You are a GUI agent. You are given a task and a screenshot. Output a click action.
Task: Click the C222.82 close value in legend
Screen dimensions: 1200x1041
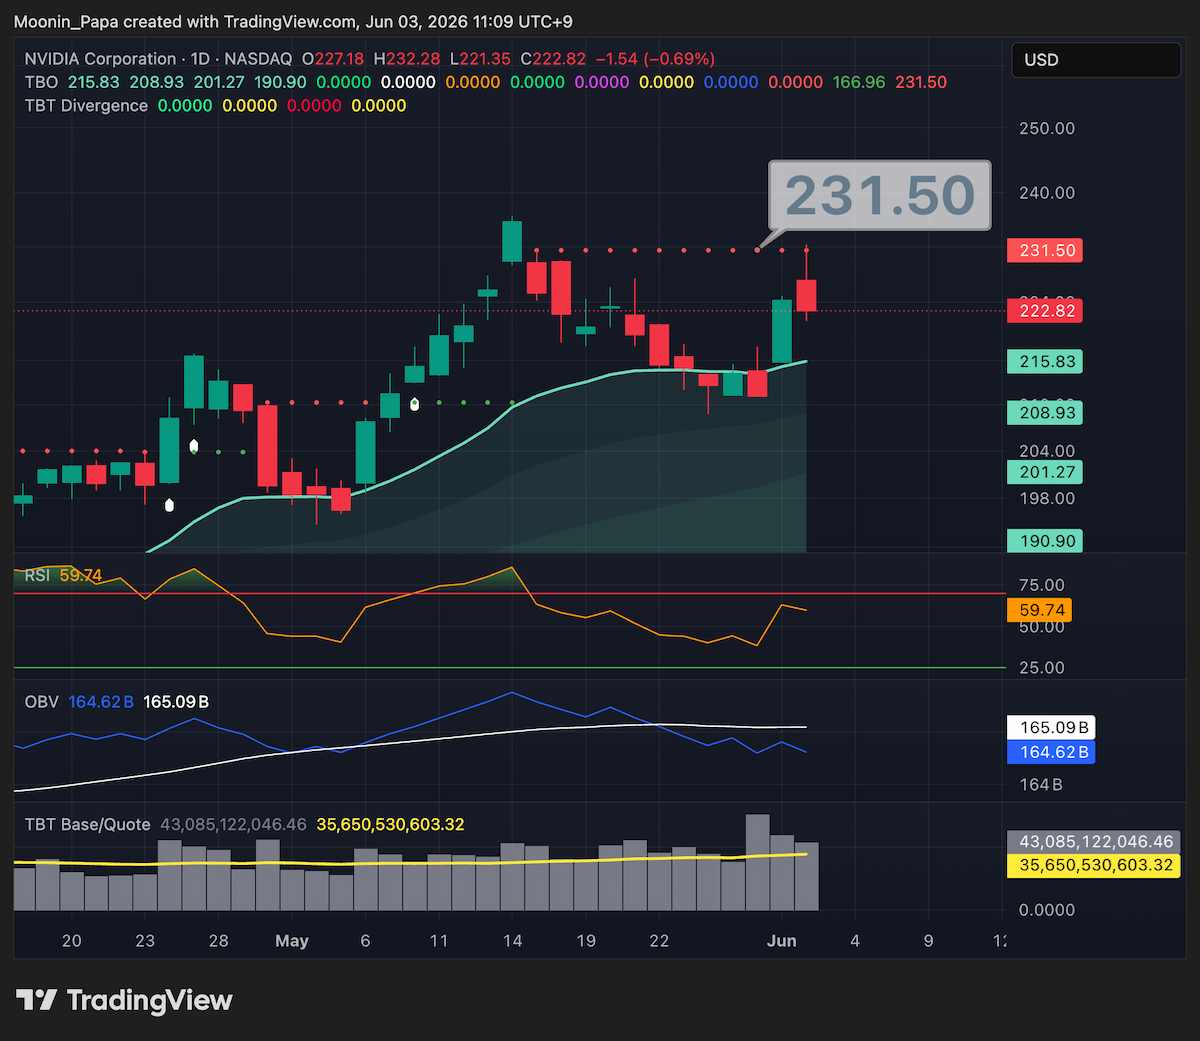(x=553, y=59)
